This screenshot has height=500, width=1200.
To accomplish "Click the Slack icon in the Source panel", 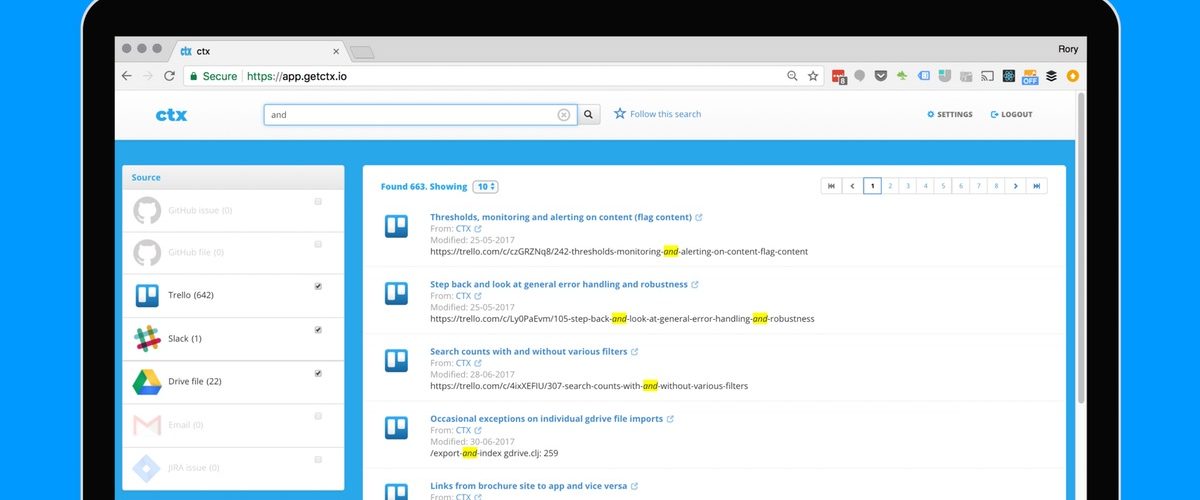I will [147, 339].
